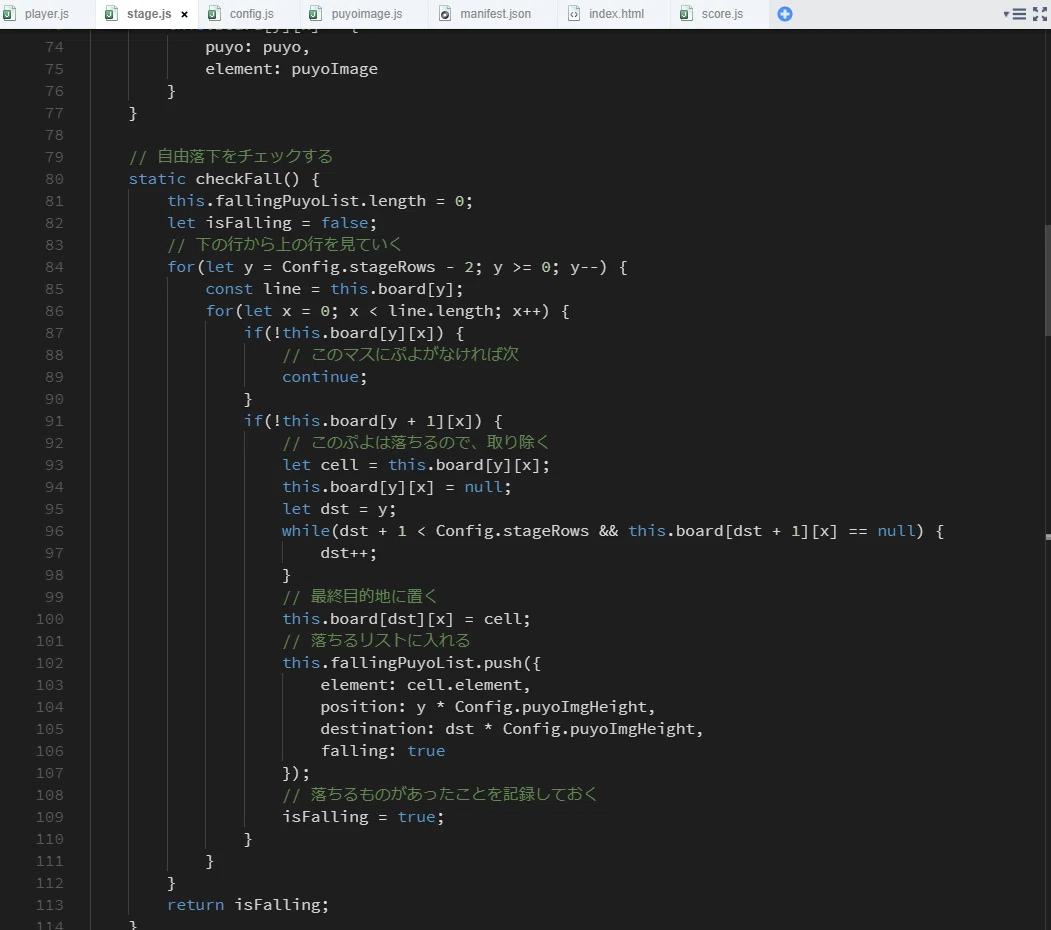The width and height of the screenshot is (1051, 930).
Task: Click 'falling: true' property line
Action: tap(383, 751)
